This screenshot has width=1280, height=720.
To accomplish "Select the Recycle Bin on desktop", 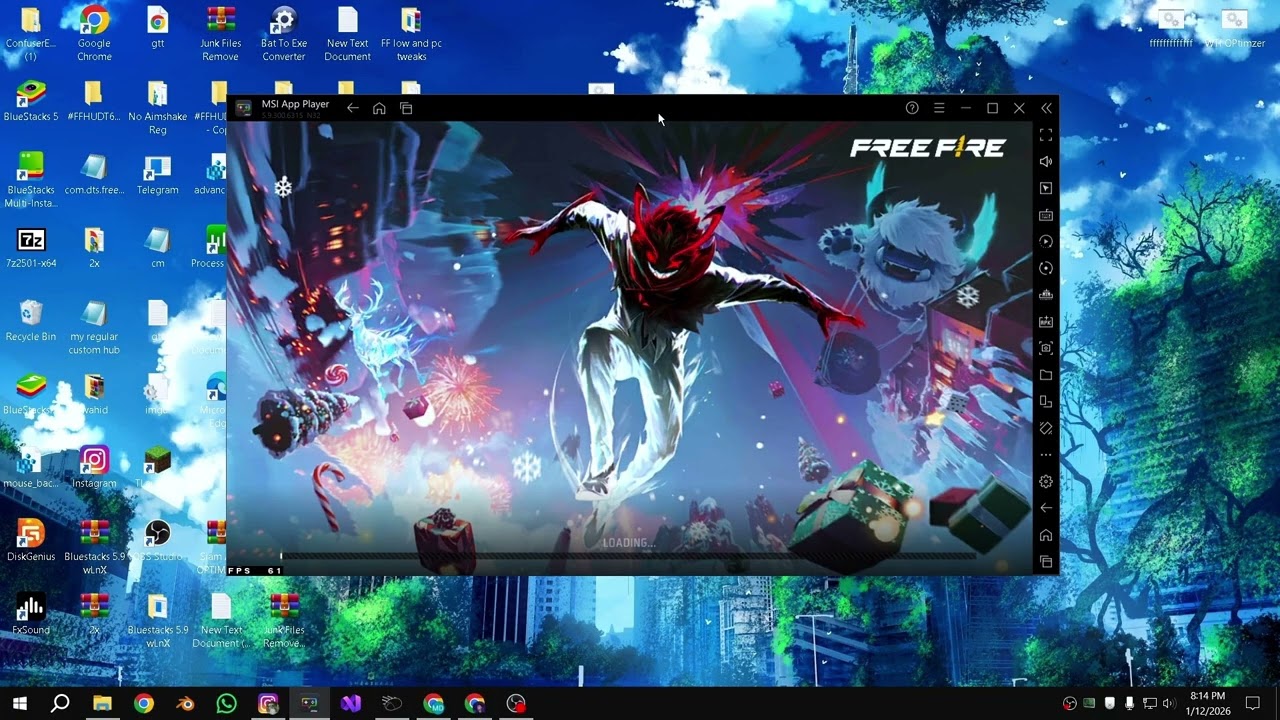I will pyautogui.click(x=31, y=322).
